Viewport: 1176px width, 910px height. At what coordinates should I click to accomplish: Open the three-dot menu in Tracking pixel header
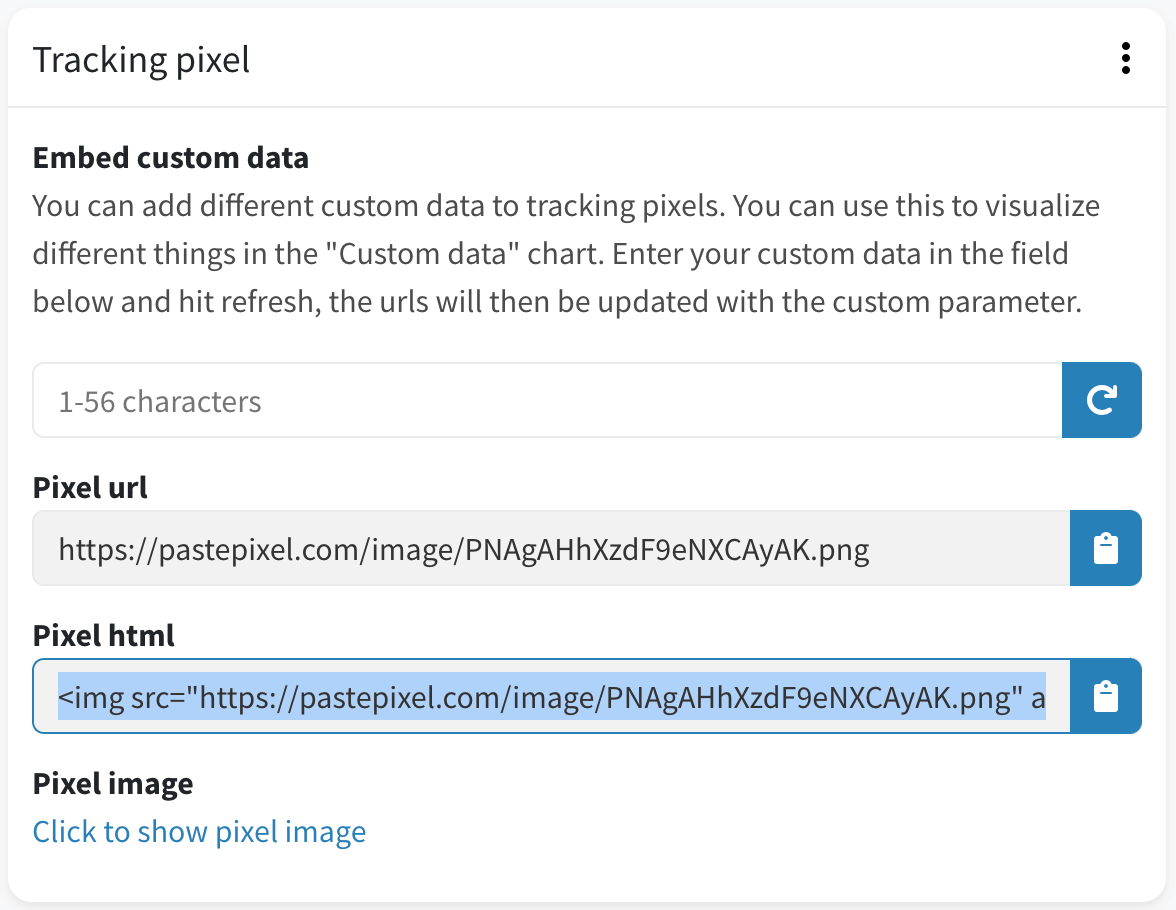coord(1125,59)
